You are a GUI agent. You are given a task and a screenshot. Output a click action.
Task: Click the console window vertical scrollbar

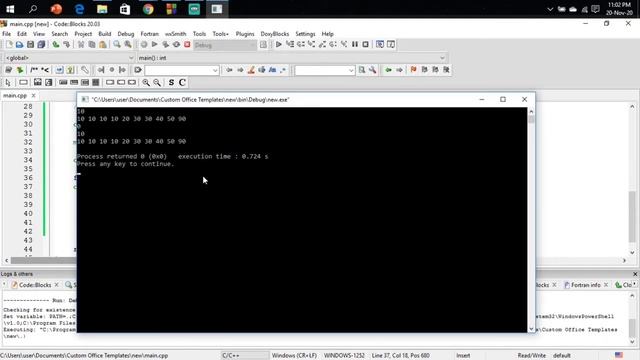coord(531,220)
